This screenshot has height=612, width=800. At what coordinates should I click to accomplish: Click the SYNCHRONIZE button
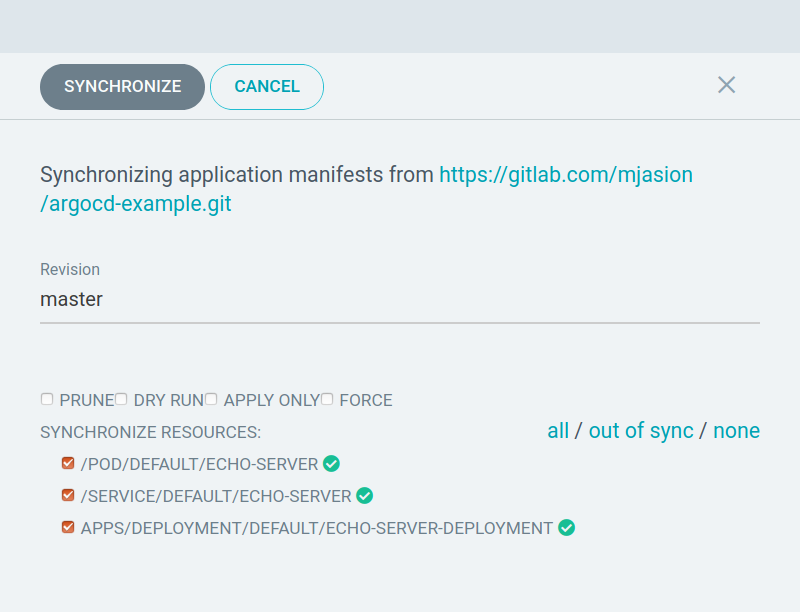(122, 86)
